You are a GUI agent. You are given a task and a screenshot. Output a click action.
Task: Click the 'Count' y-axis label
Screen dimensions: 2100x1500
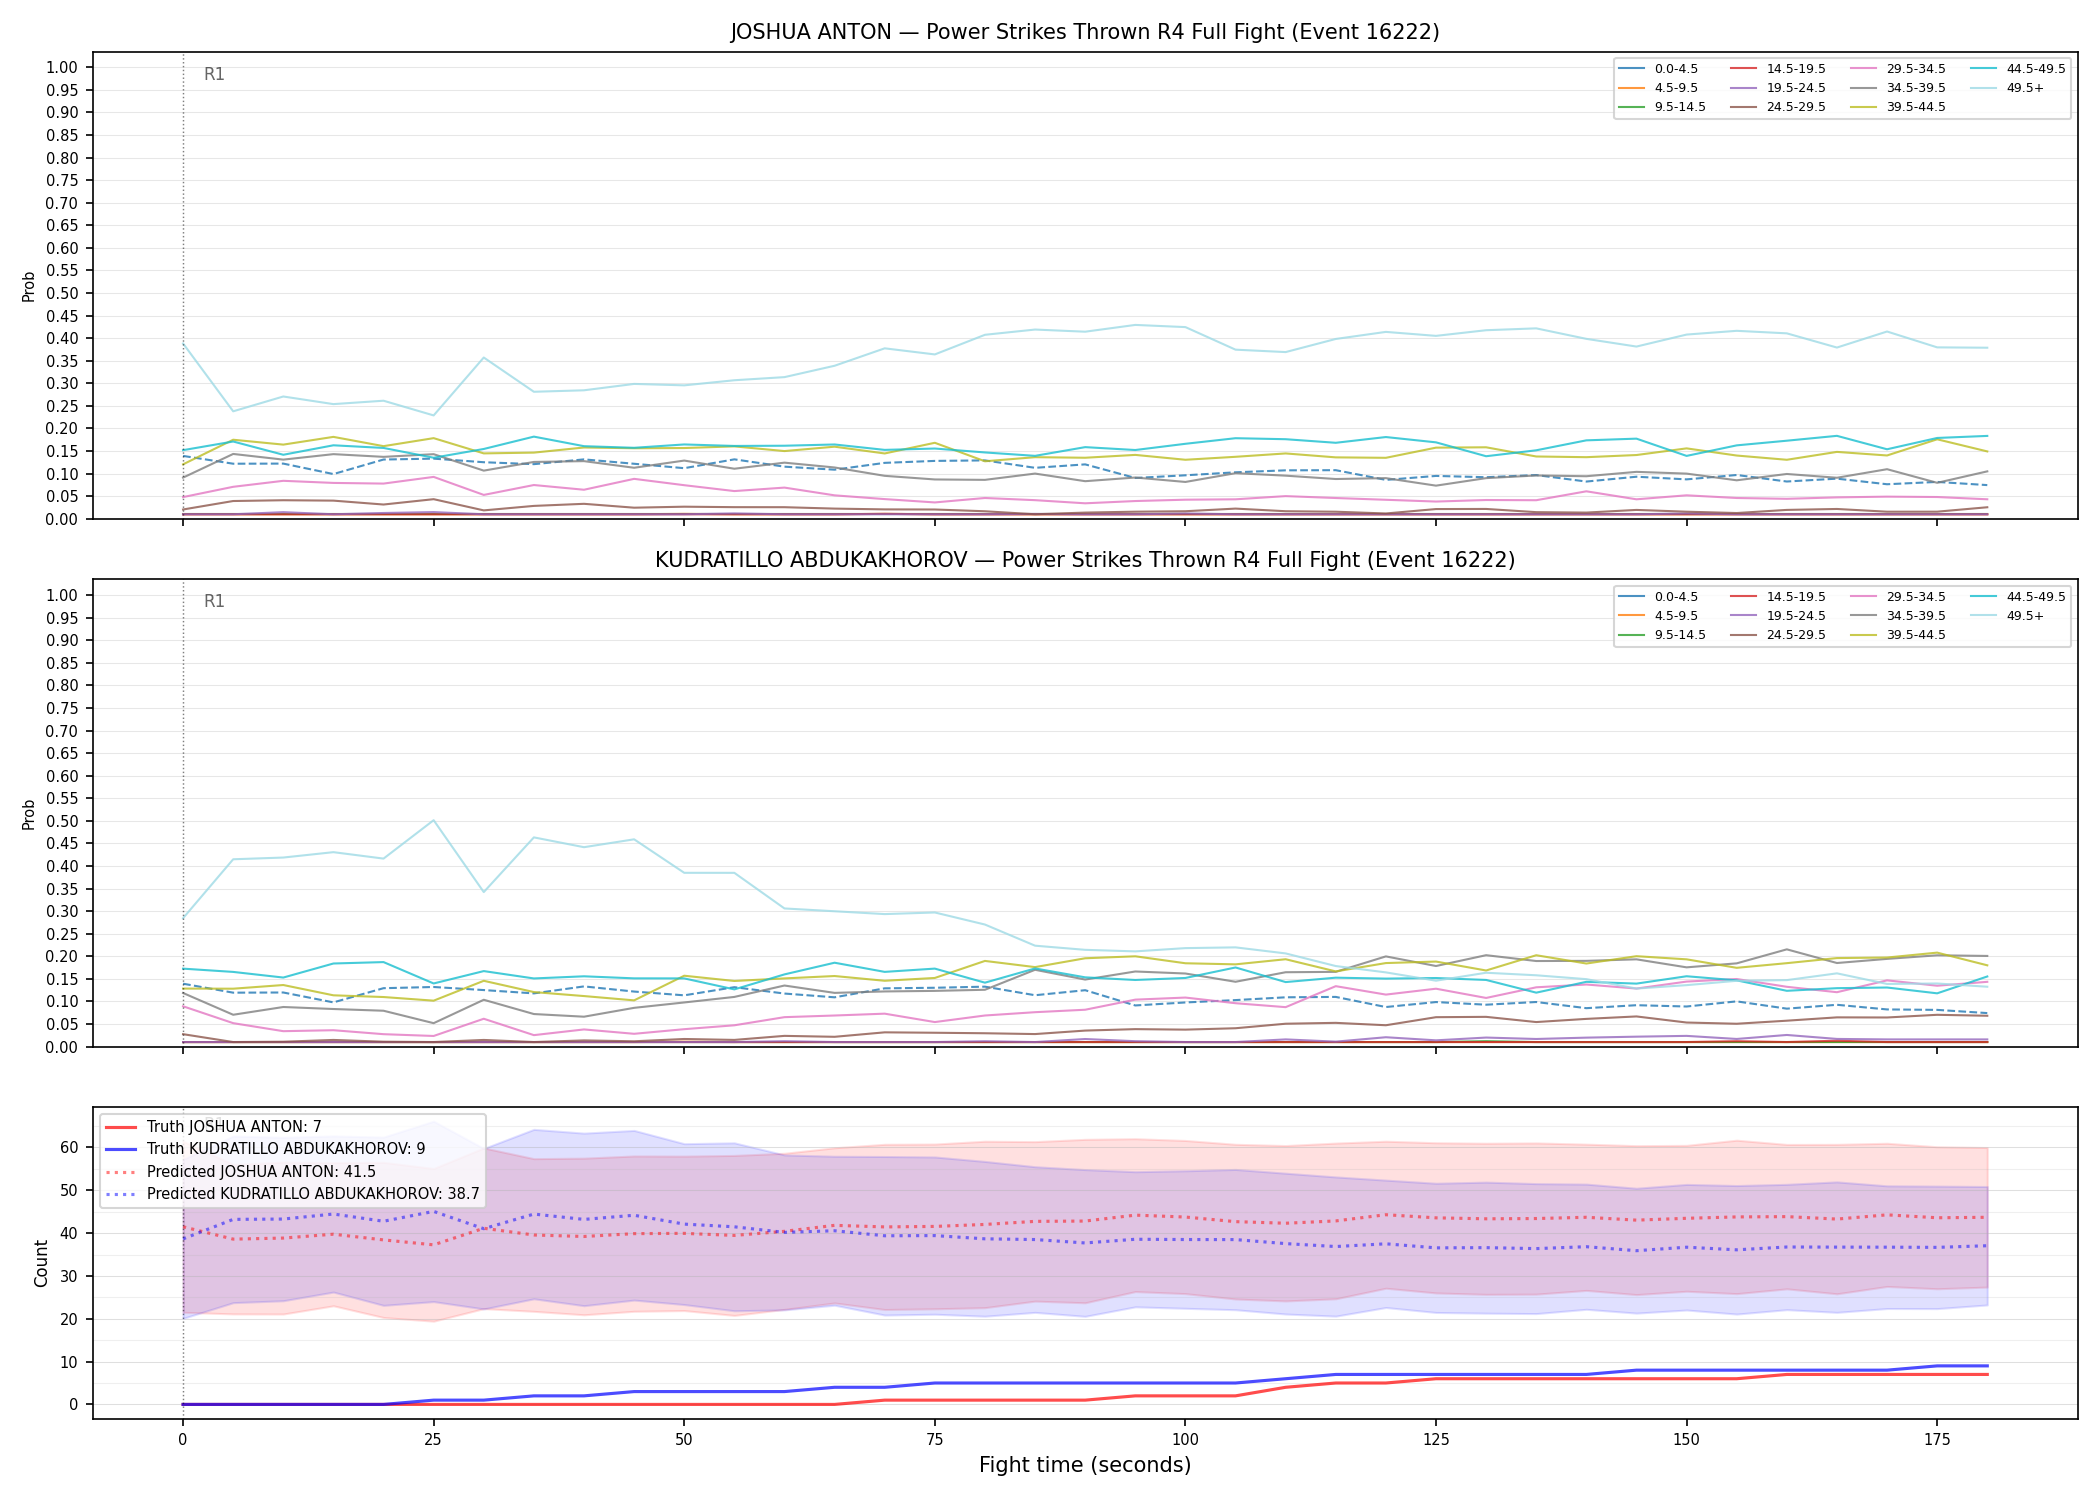pyautogui.click(x=41, y=1263)
